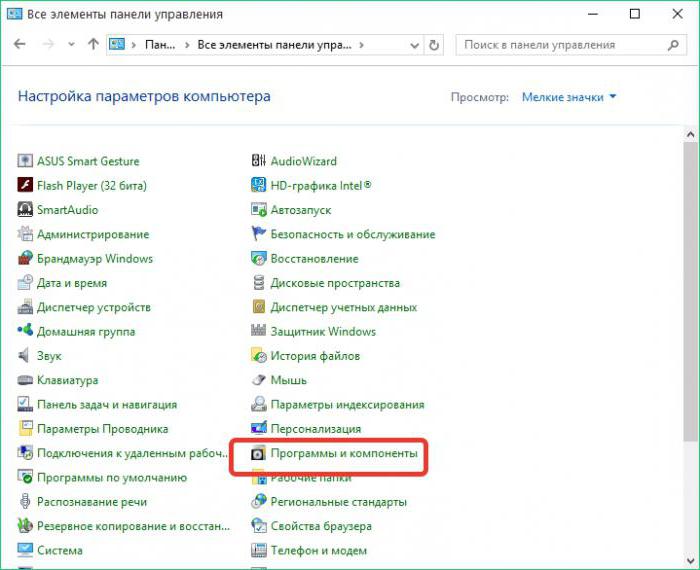
Task: Open the Подключения к удаленным рабочим столам icon
Action: pos(25,453)
